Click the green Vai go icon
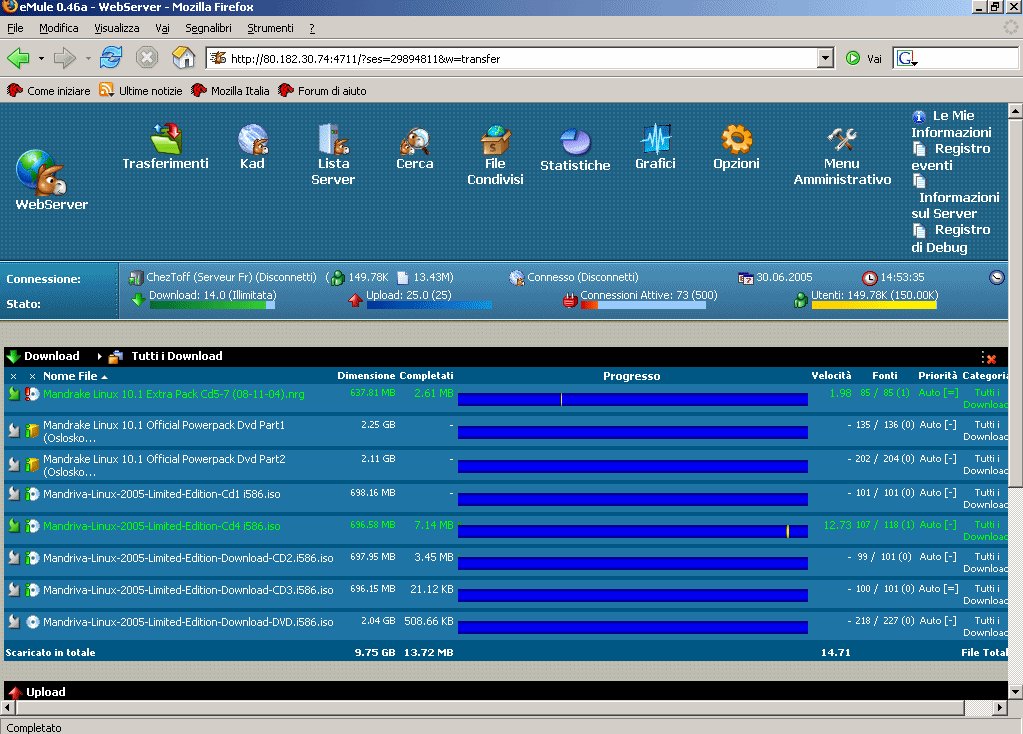This screenshot has height=734, width=1023. point(853,58)
